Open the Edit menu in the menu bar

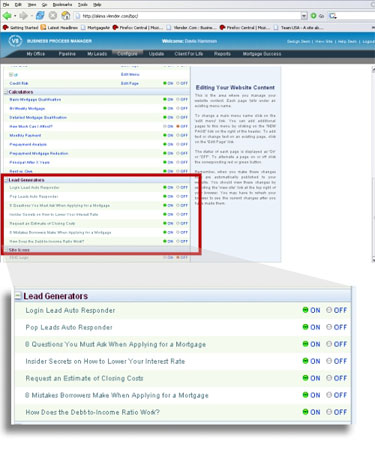coord(18,5)
